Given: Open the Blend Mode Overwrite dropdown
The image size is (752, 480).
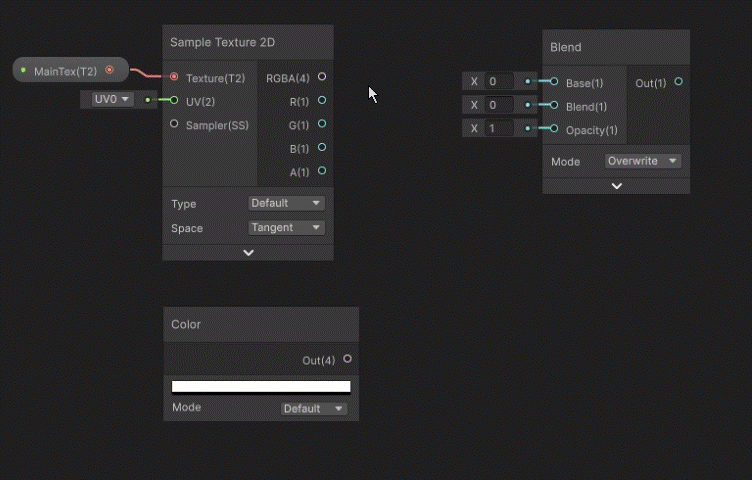Looking at the screenshot, I should click(x=642, y=161).
